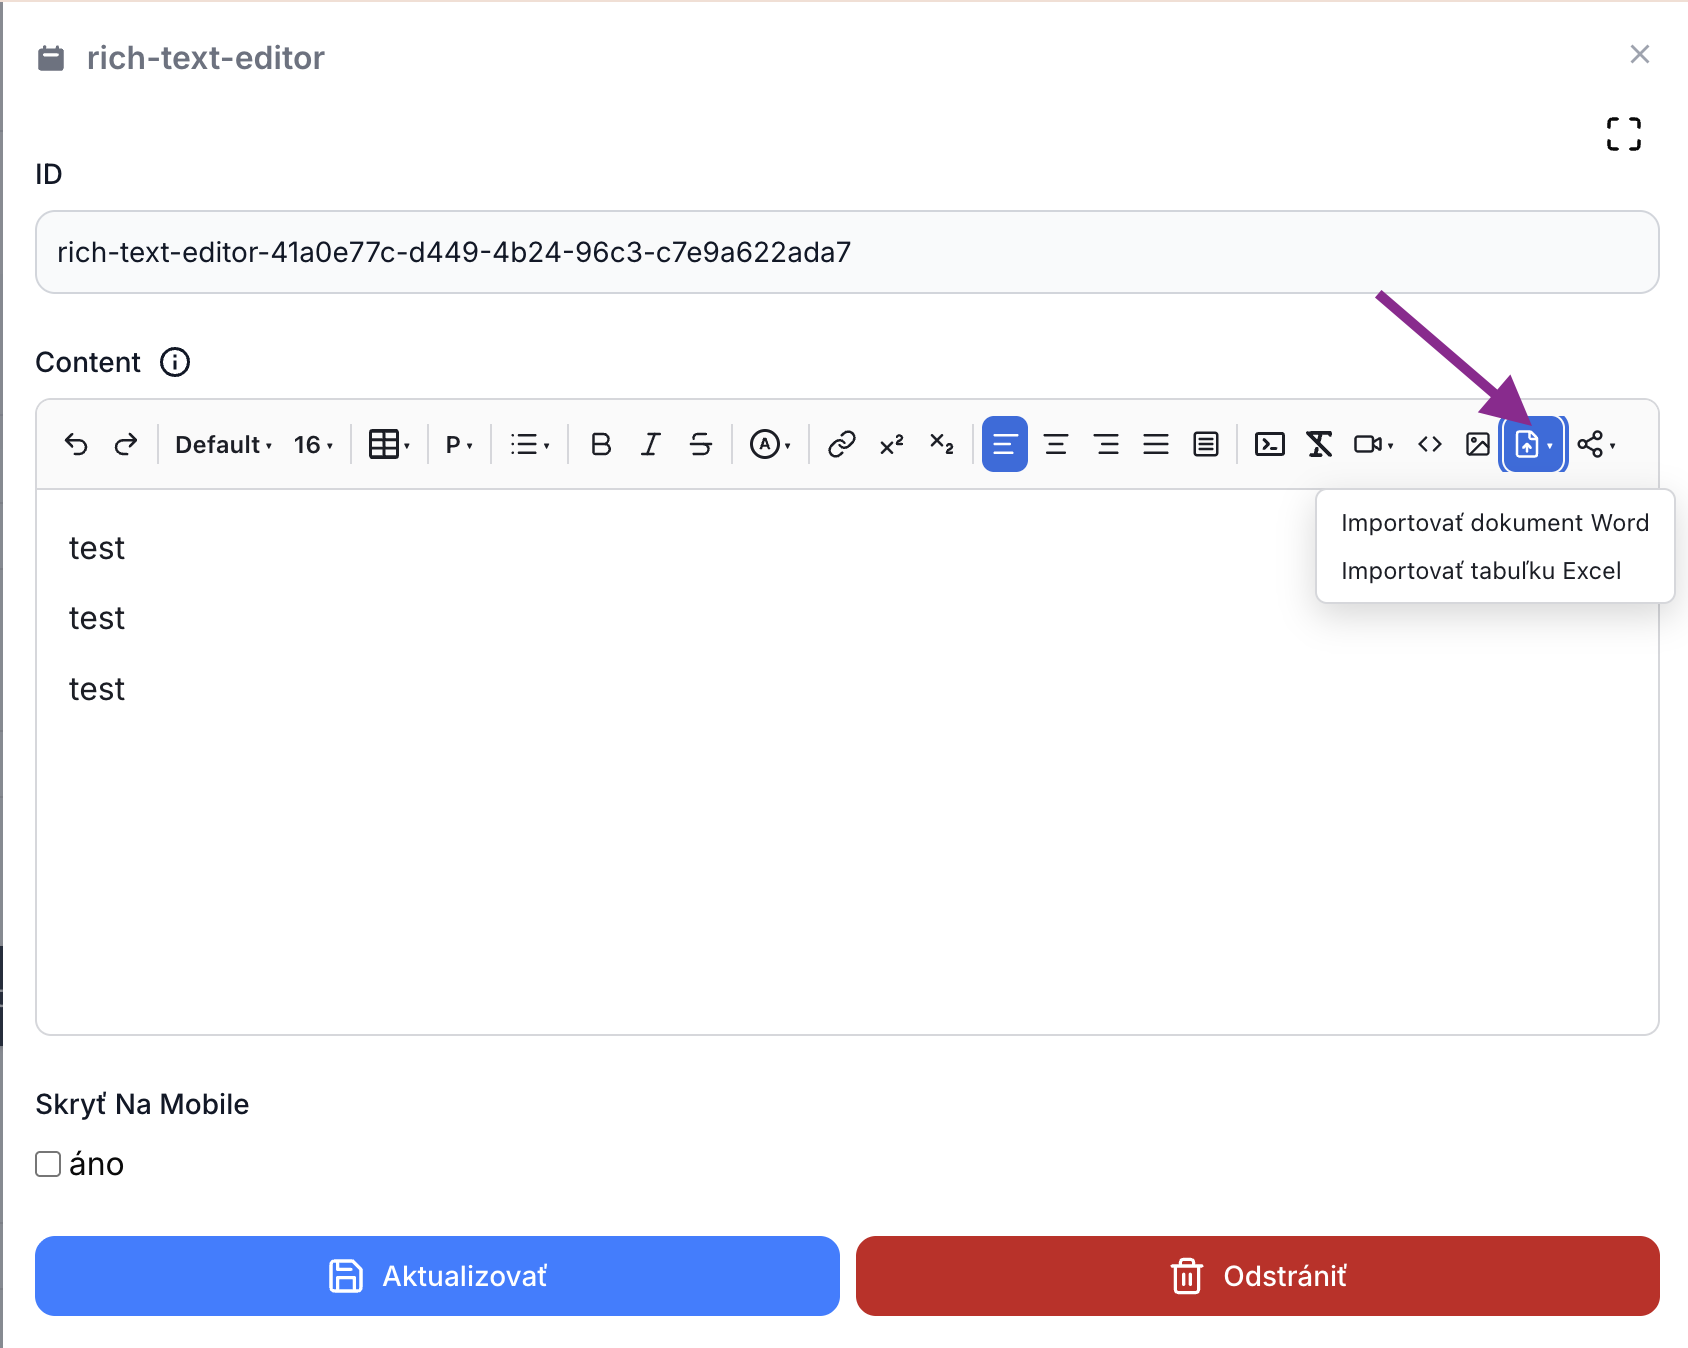Tick the áno checkbox

(48, 1164)
